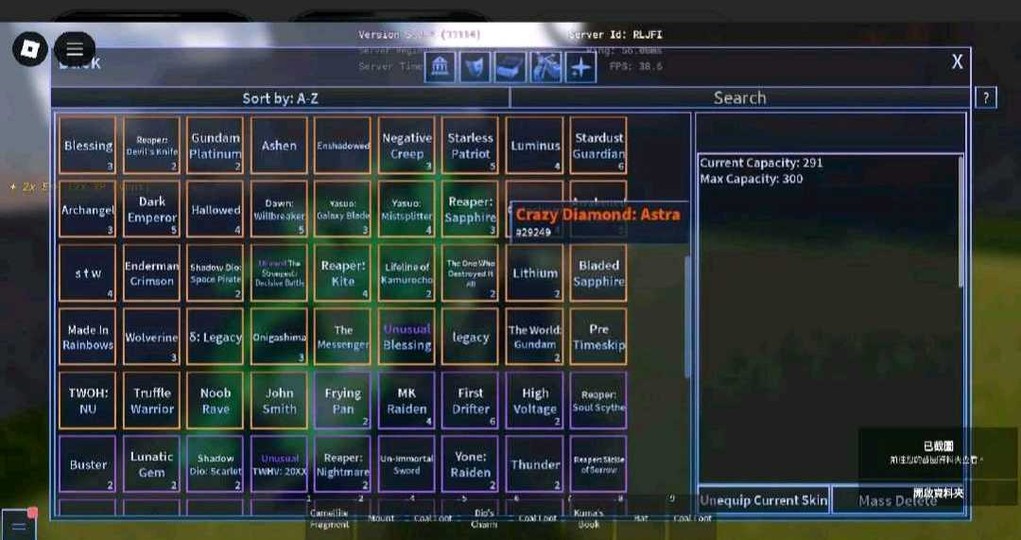
Task: Open the Roblox logo menu
Action: point(30,49)
